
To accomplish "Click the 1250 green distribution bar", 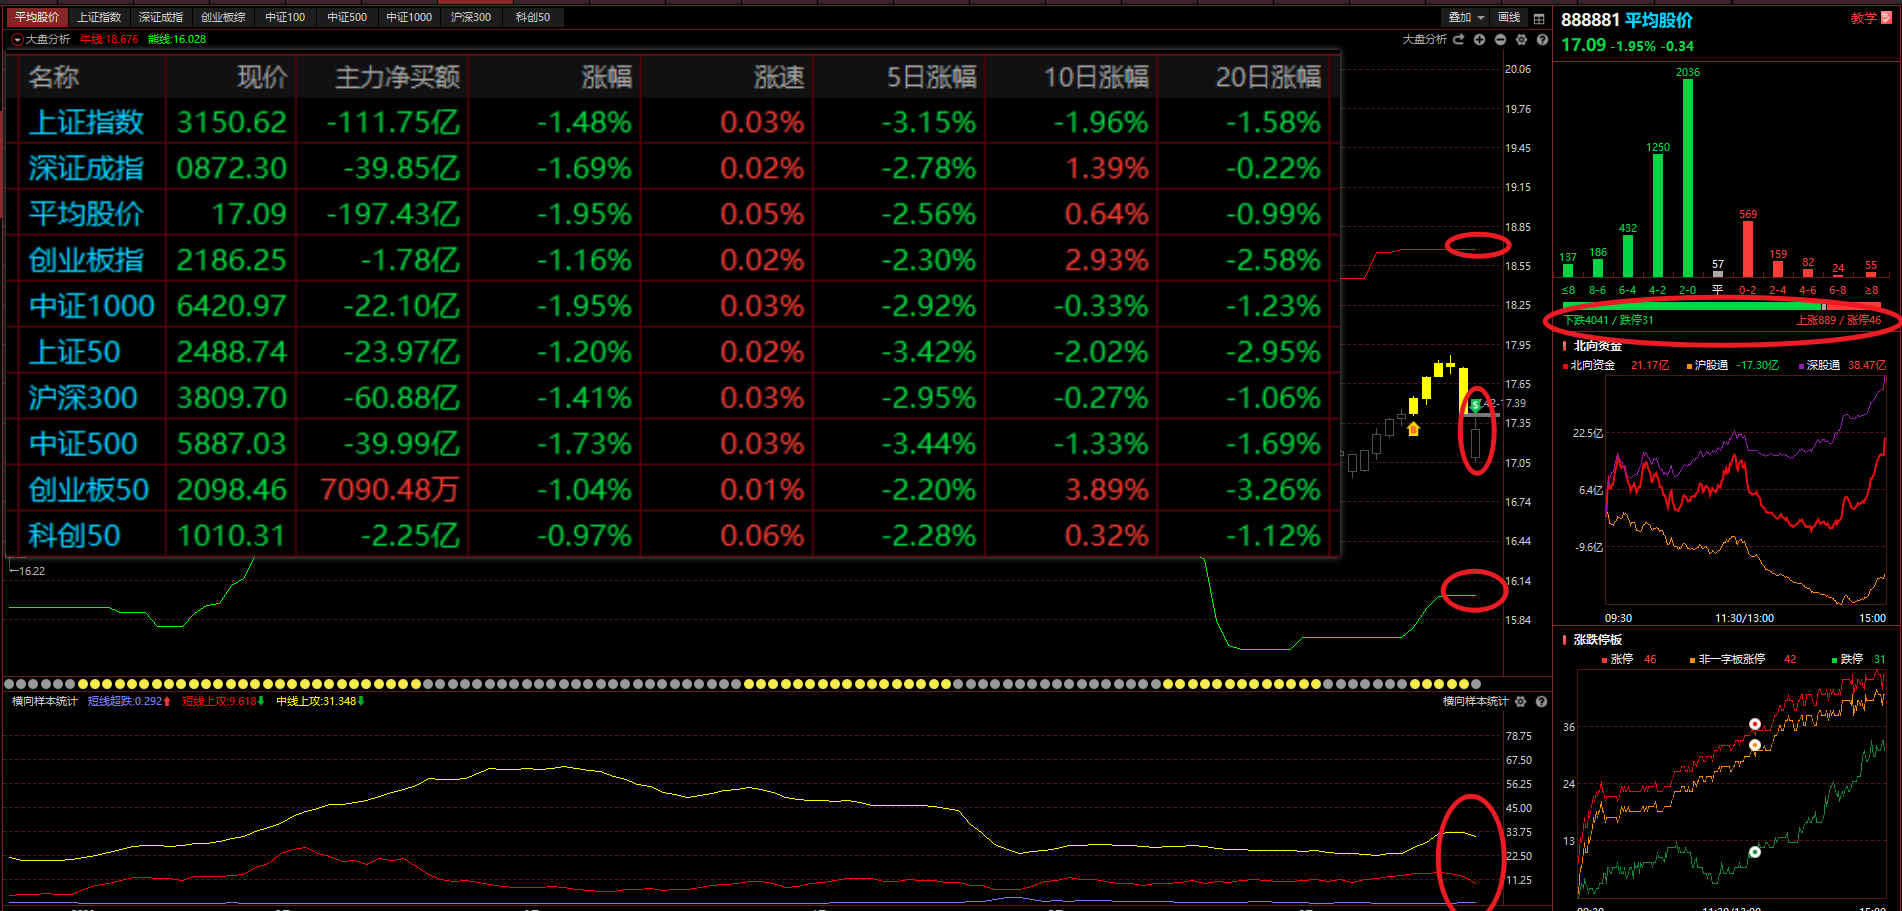I will [1658, 215].
